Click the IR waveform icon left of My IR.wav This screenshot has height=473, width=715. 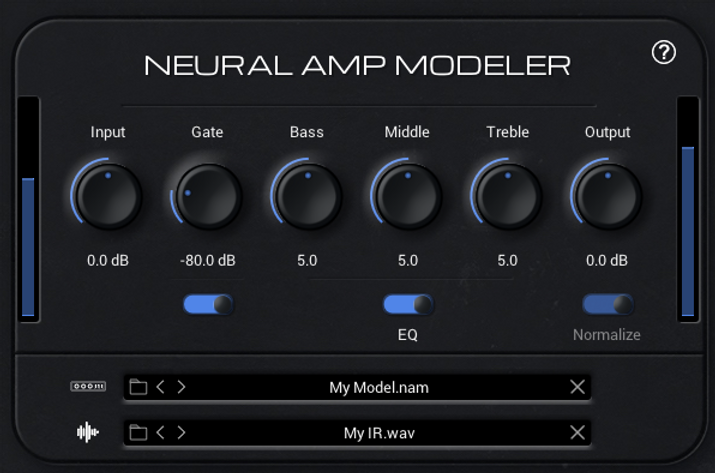tap(88, 432)
